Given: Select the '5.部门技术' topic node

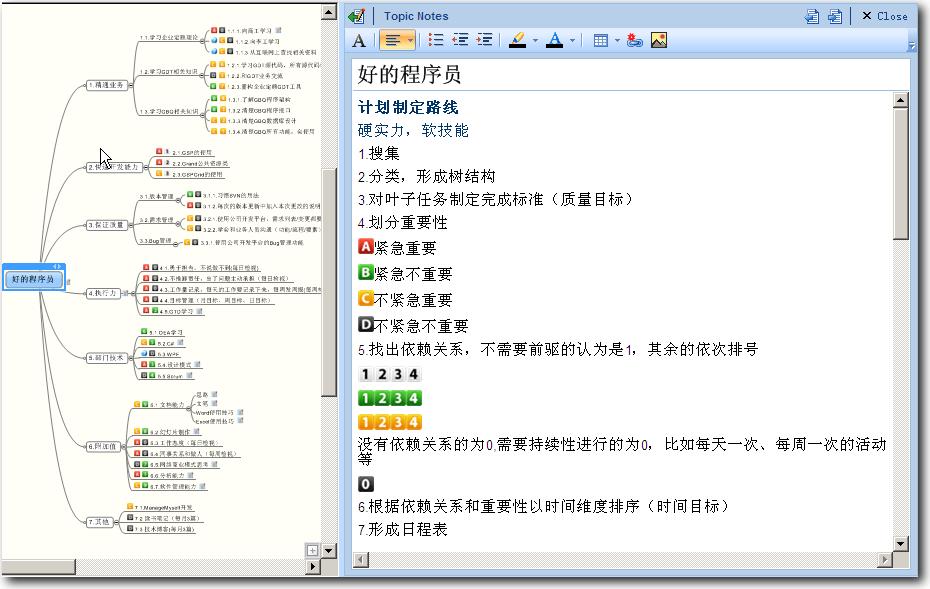Looking at the screenshot, I should pos(106,356).
